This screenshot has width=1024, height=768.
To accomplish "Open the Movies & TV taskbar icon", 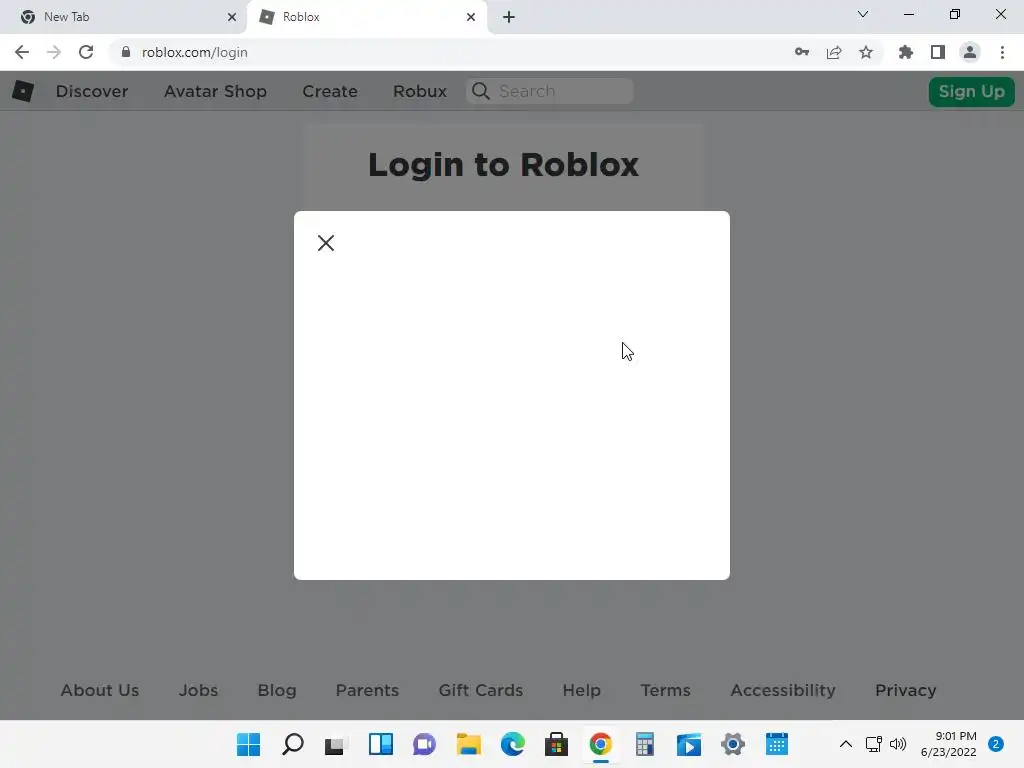I will point(688,744).
